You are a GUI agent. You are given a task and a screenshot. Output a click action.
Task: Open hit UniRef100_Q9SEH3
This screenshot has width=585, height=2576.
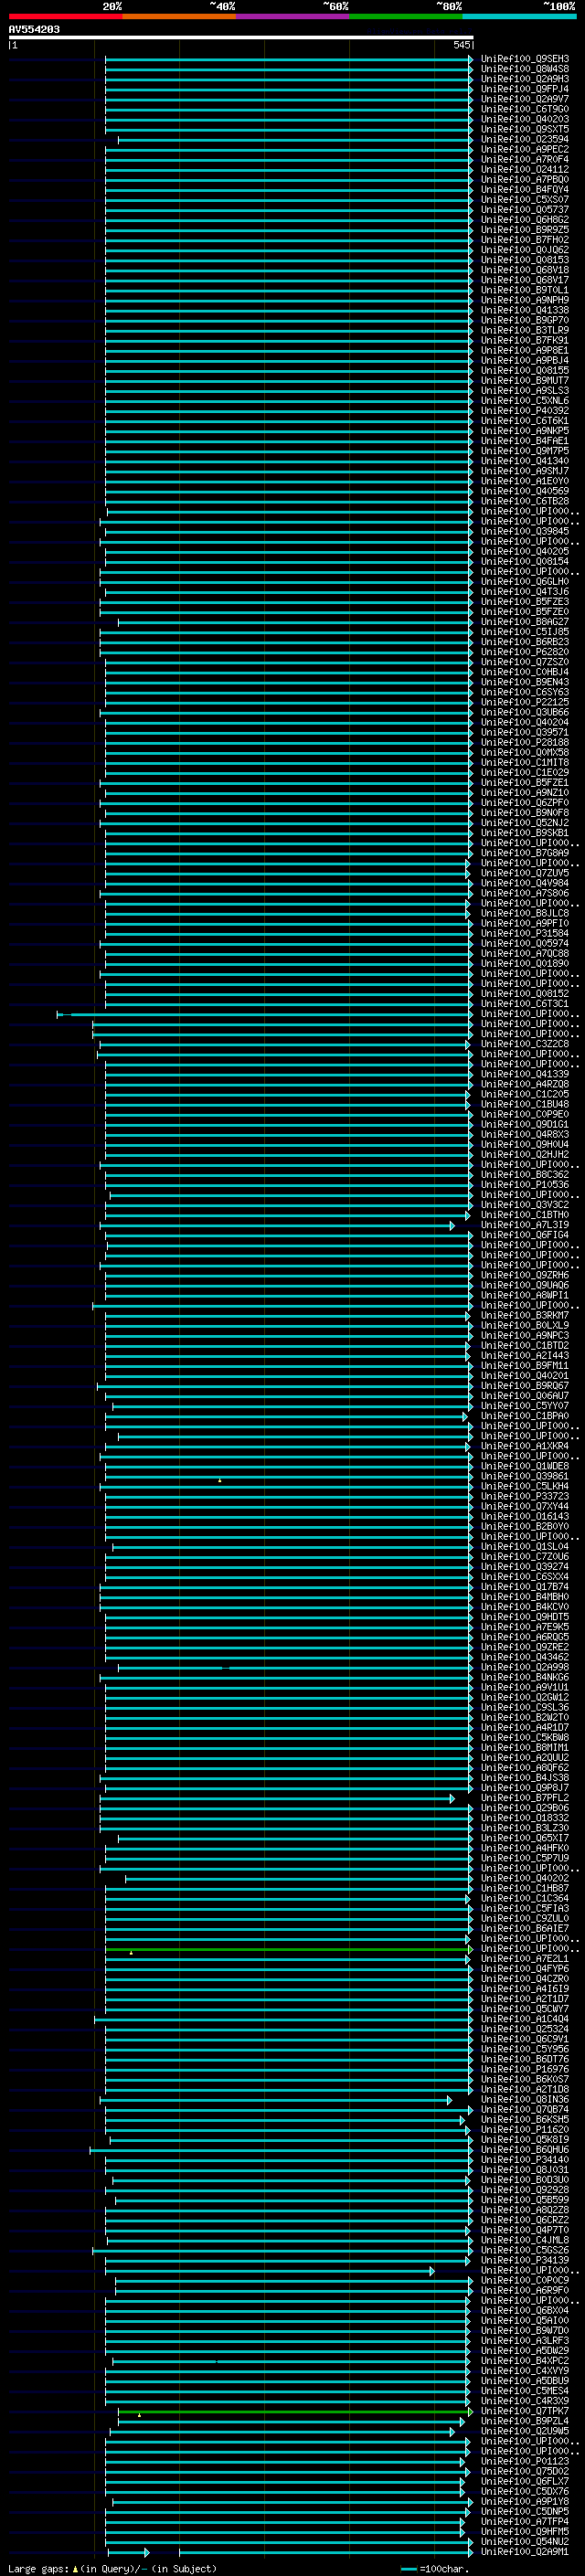[525, 59]
